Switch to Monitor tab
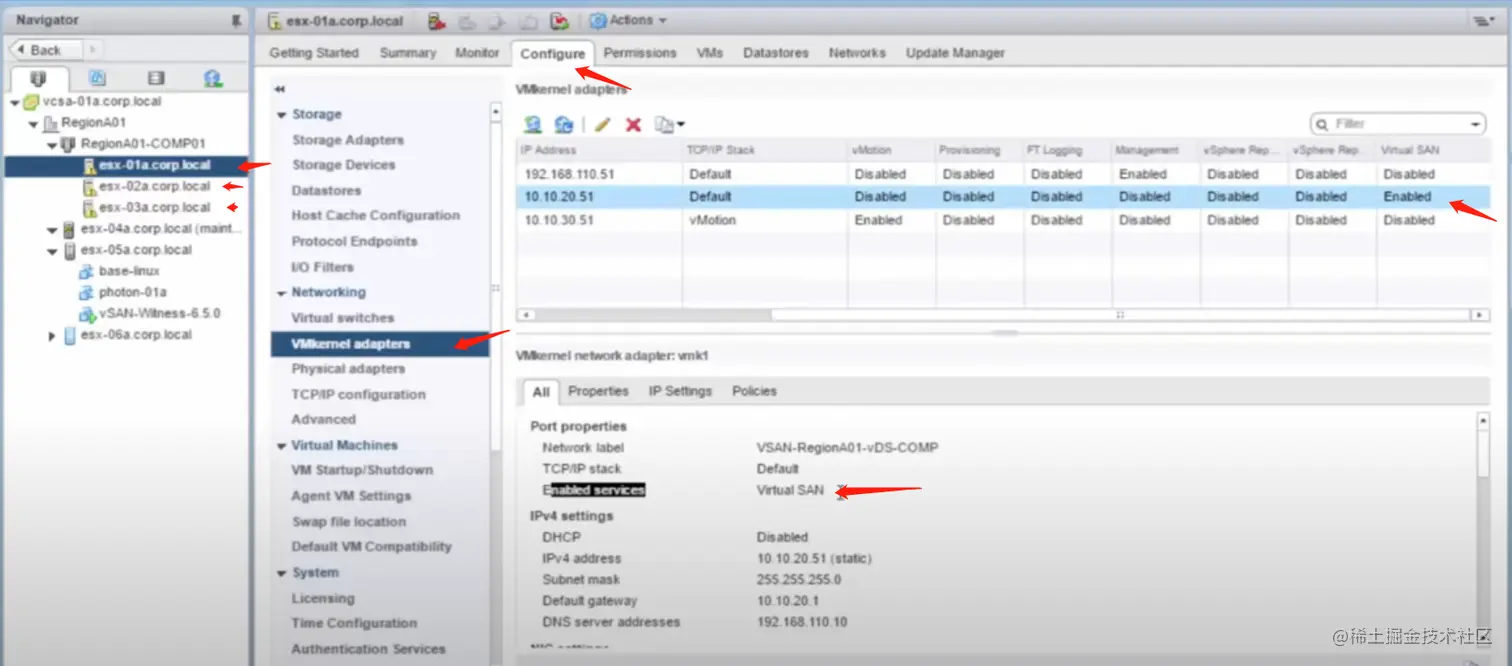 click(x=477, y=53)
